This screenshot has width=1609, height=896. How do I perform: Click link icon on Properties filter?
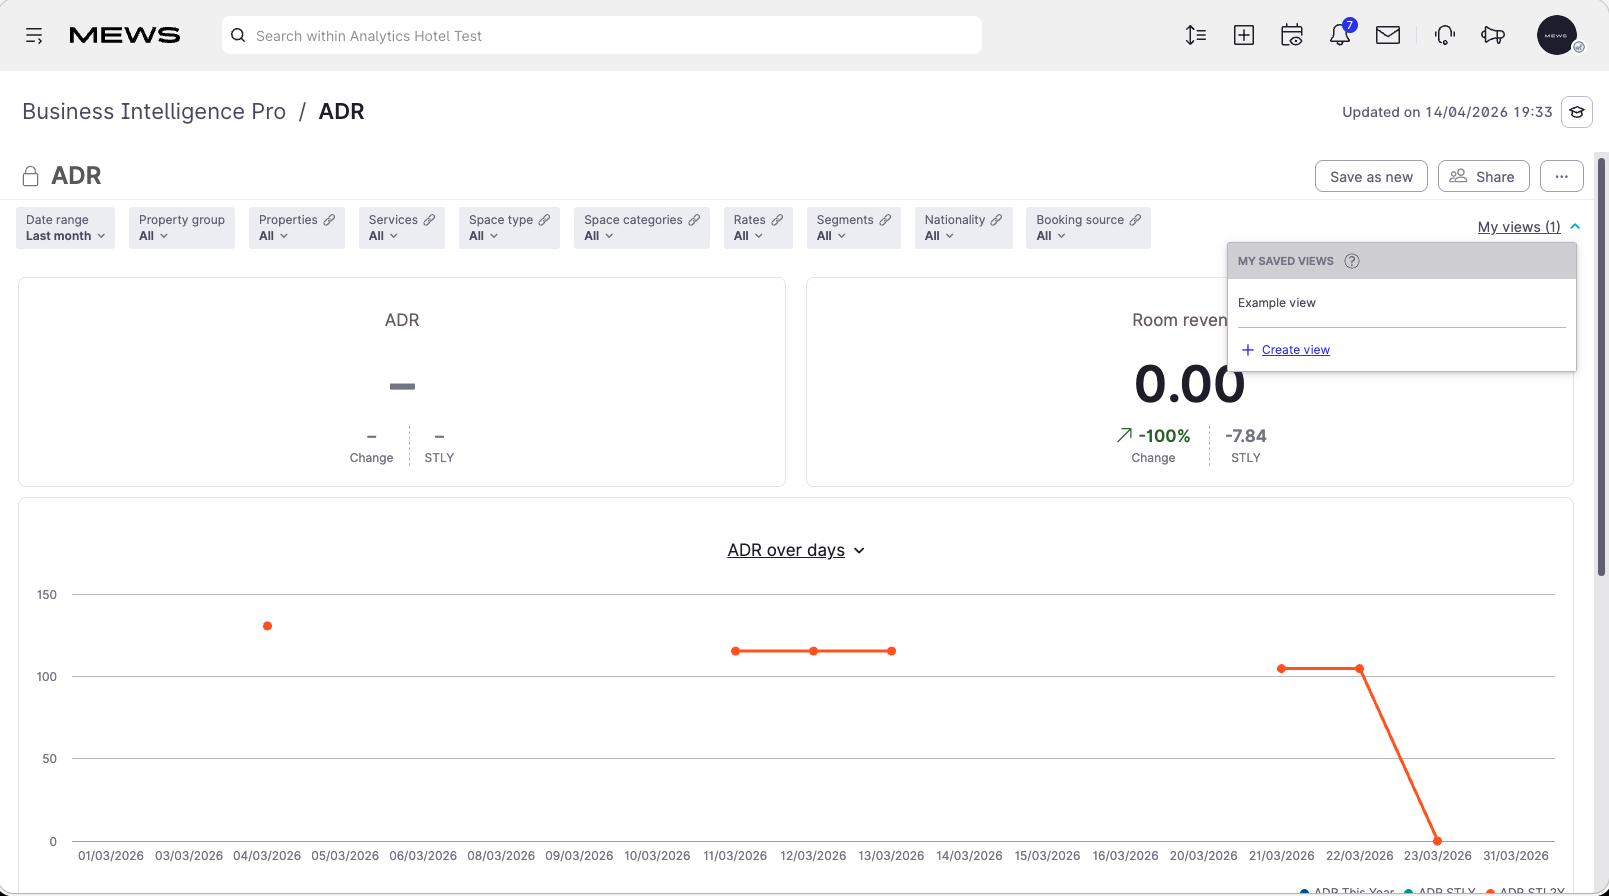pos(329,220)
